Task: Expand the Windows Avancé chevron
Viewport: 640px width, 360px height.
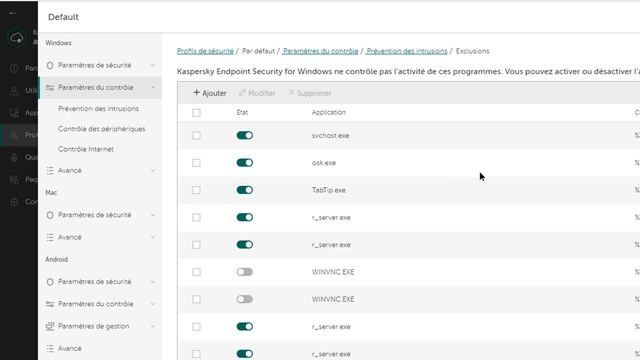Action: [x=153, y=171]
